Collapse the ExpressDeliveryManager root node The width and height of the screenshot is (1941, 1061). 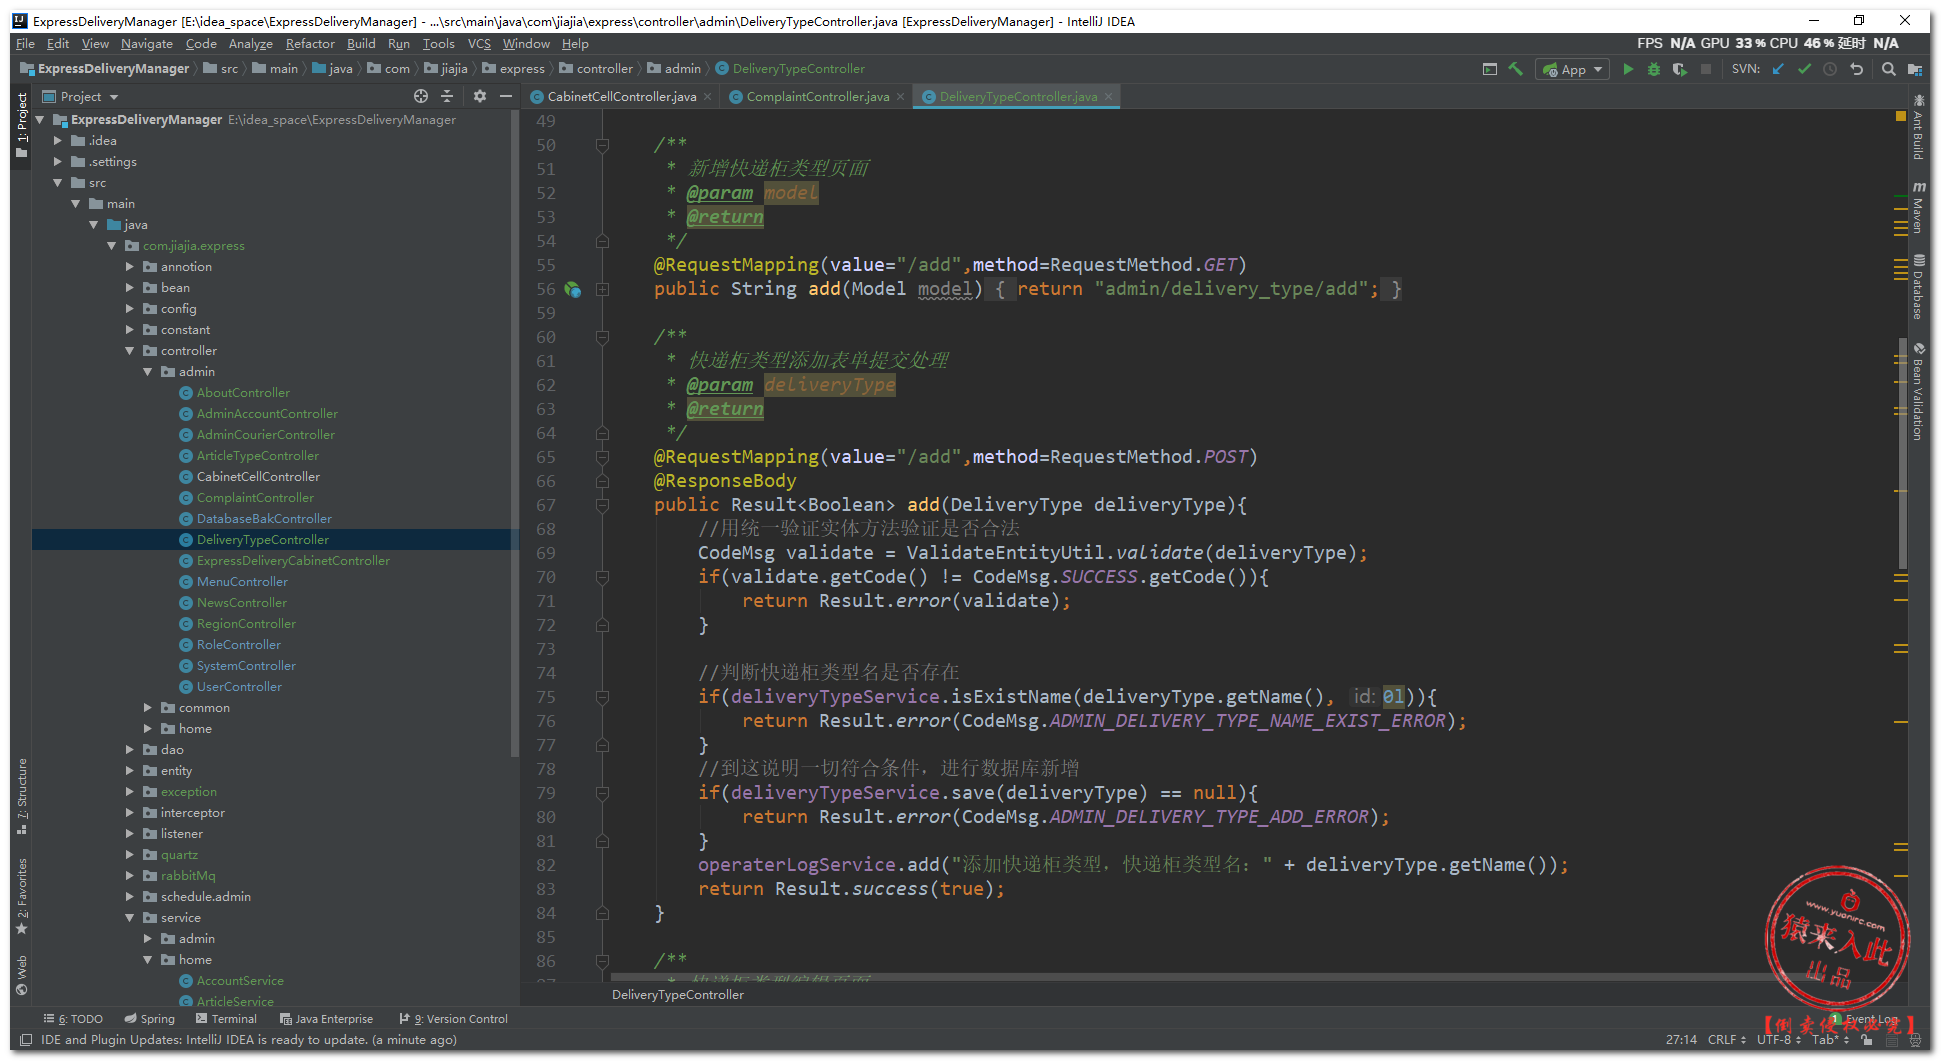click(x=41, y=120)
